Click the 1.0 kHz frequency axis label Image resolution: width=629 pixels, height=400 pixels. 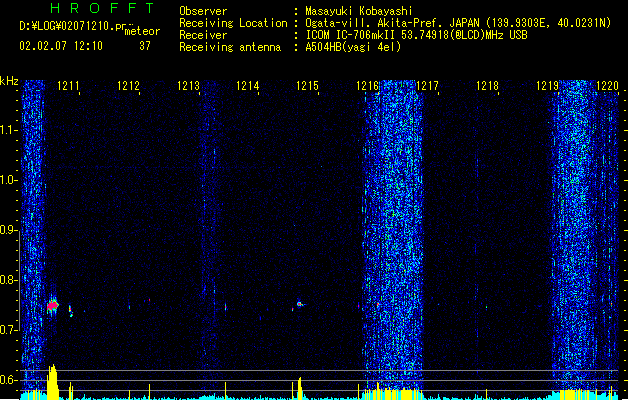[x=9, y=180]
